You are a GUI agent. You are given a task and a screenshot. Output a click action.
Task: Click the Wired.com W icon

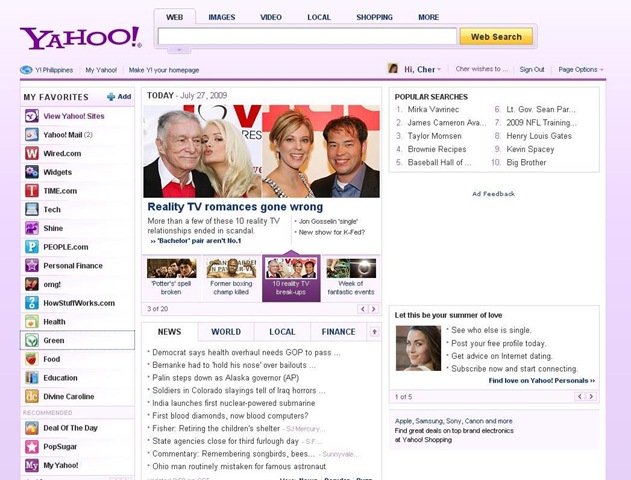click(32, 153)
